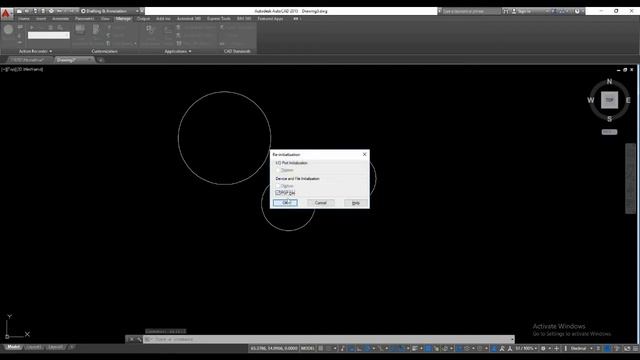Close the command line with X icon
The width and height of the screenshot is (640, 360).
[x=131, y=339]
